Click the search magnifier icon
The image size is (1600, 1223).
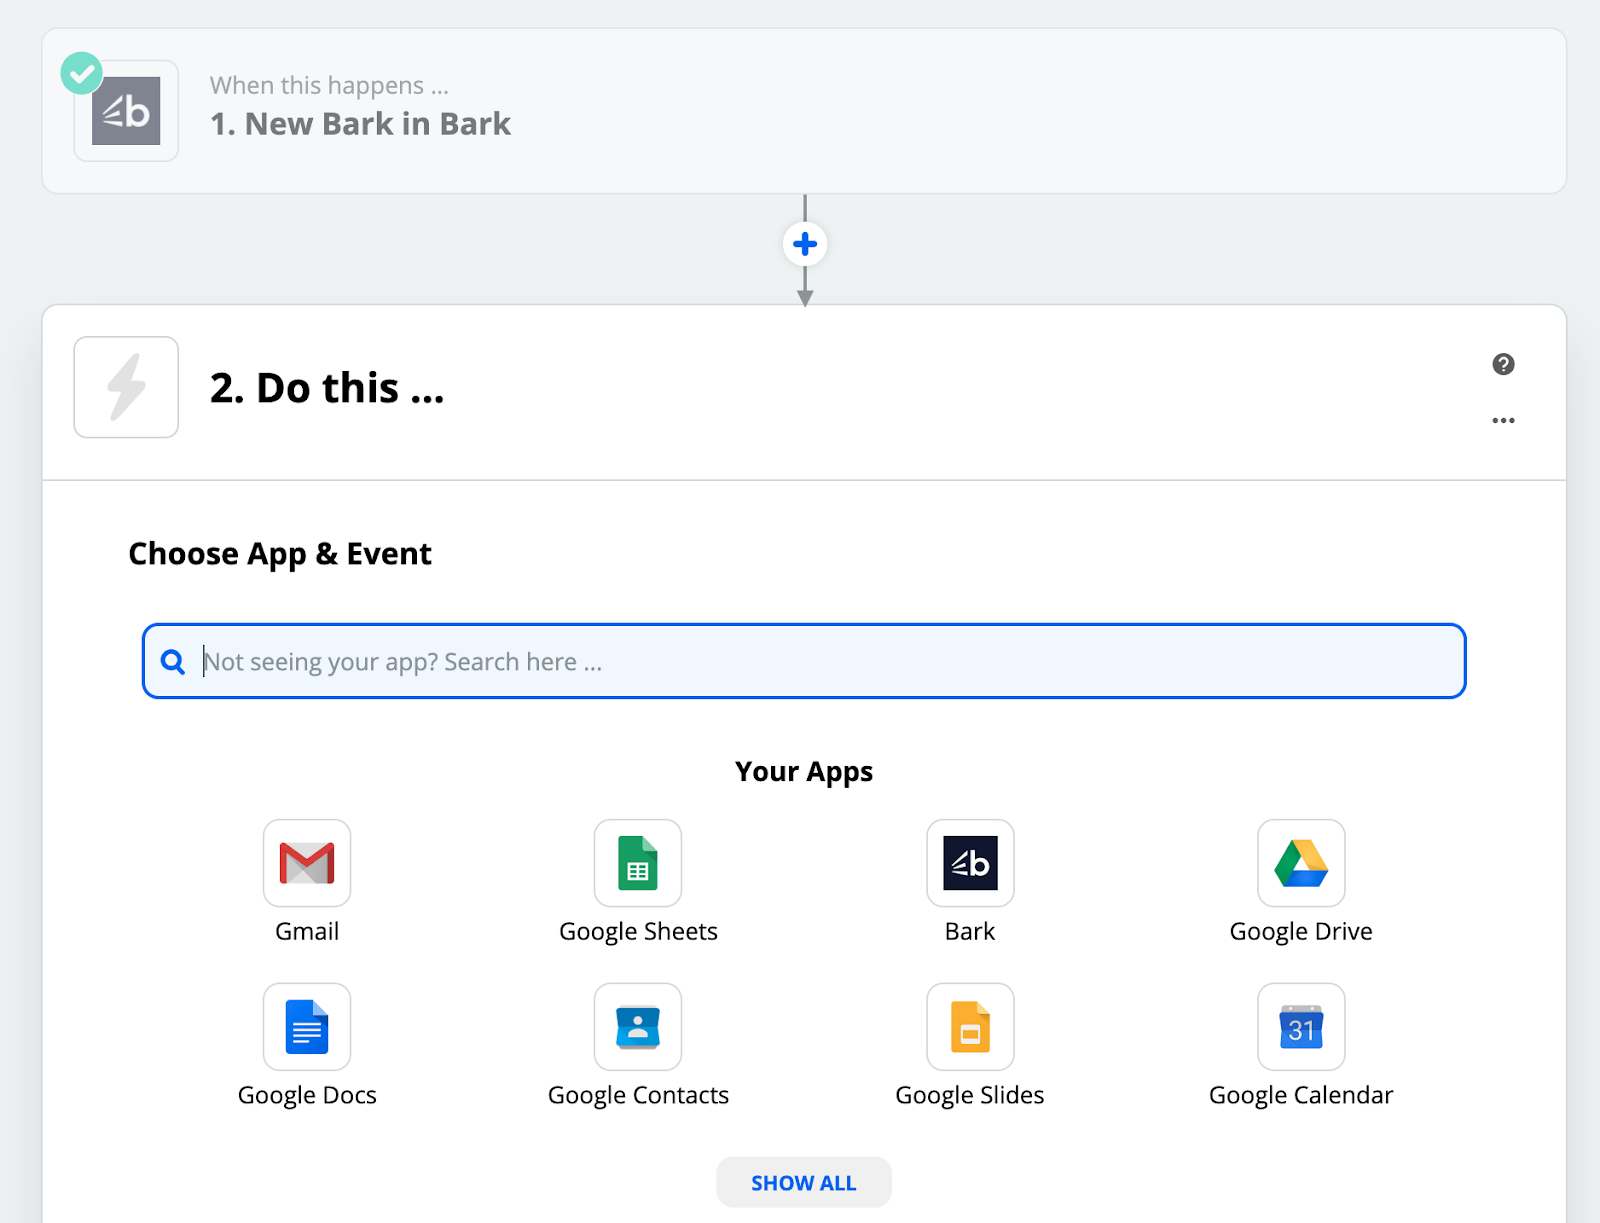point(173,662)
